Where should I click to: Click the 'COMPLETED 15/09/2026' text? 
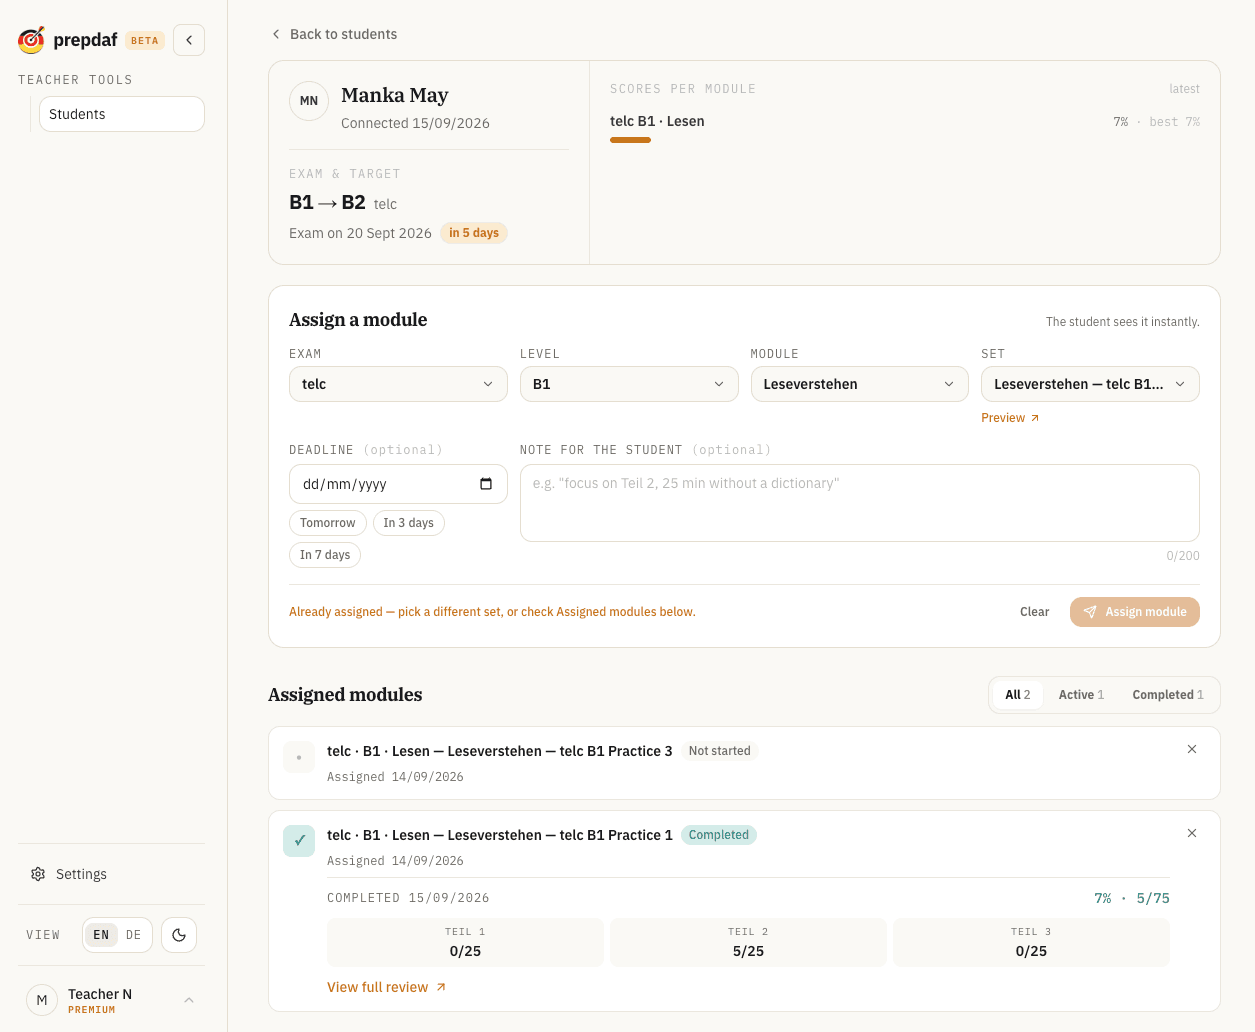point(408,898)
